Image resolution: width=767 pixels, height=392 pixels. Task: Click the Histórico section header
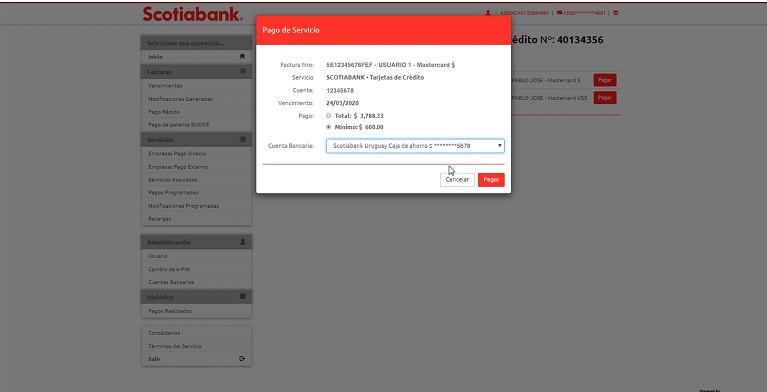196,297
